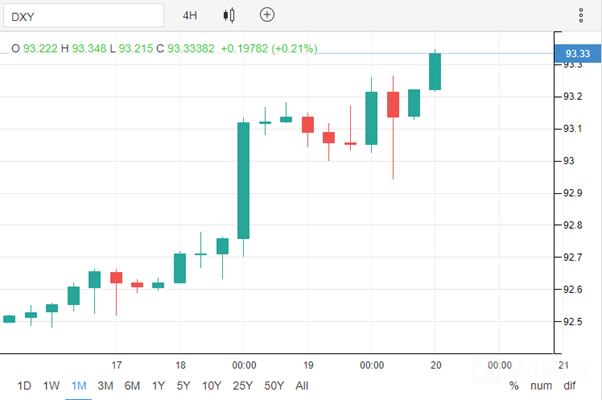This screenshot has width=602, height=400.
Task: Pick the 10Y time range
Action: tap(211, 386)
